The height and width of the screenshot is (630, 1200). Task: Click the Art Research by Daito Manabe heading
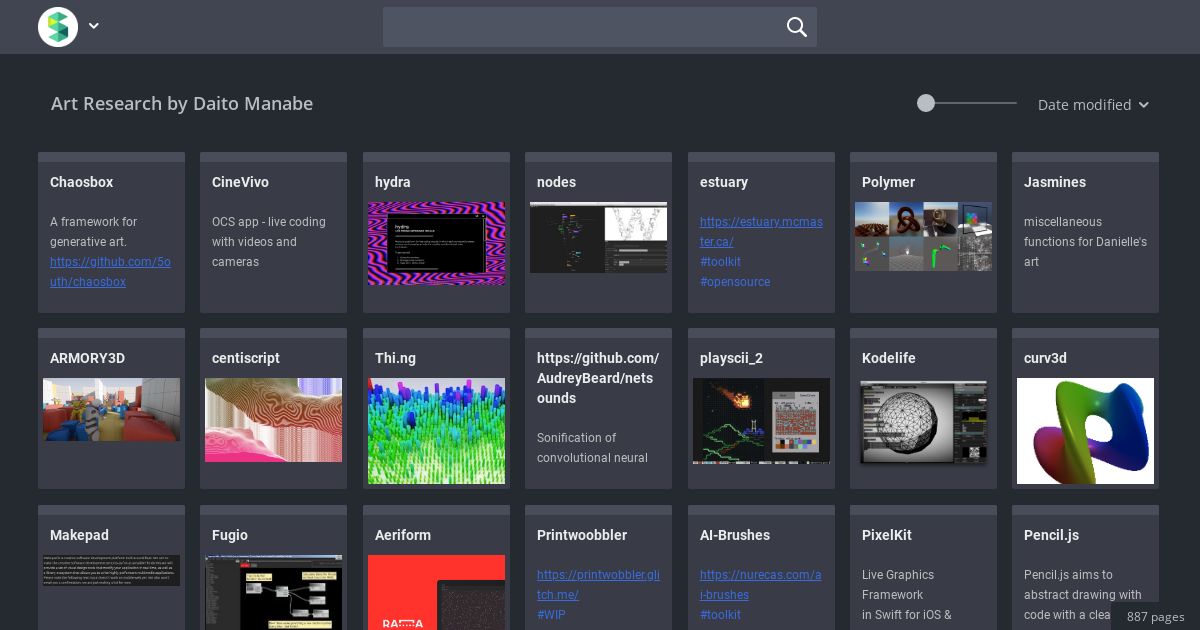182,104
